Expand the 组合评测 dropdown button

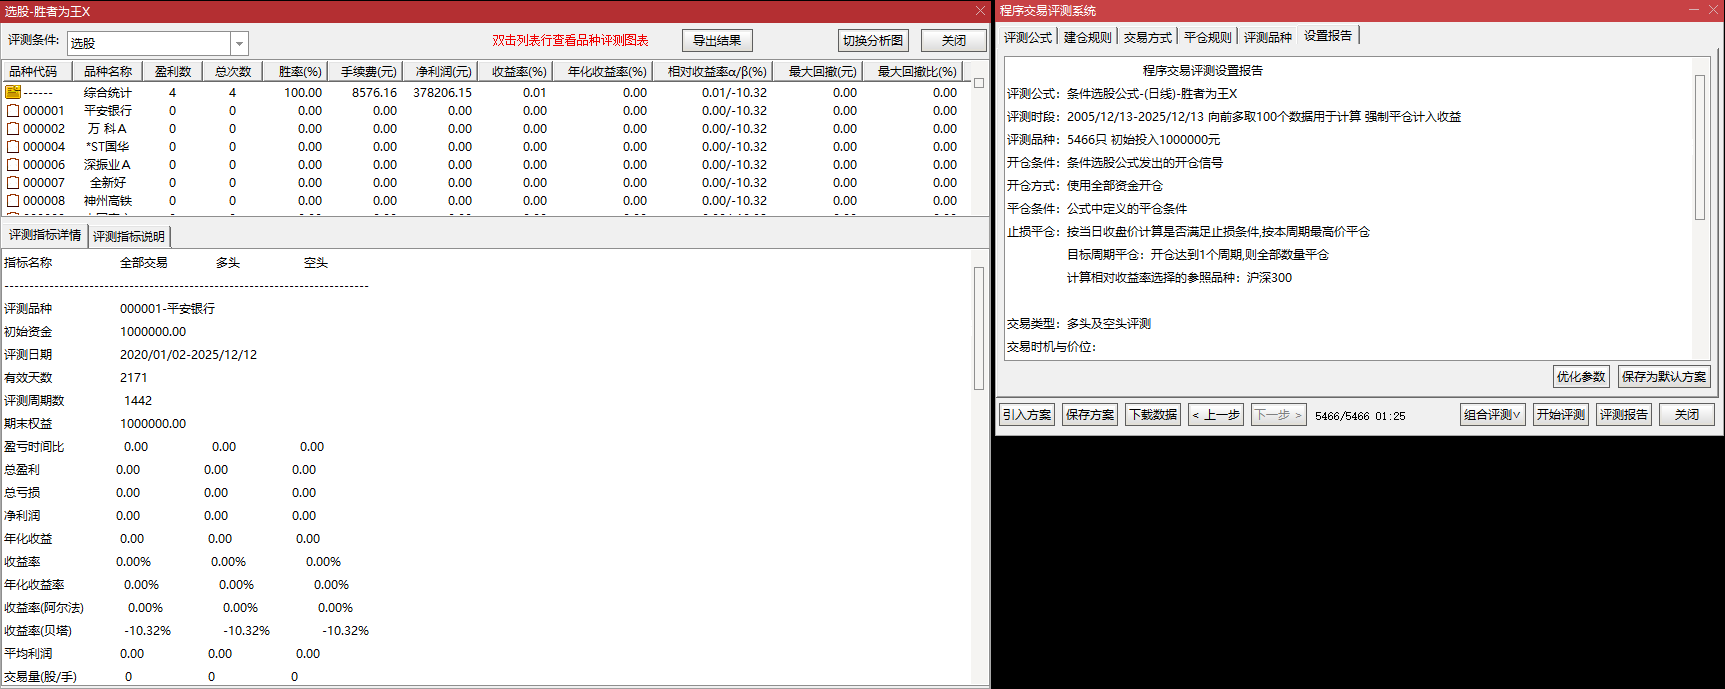click(x=1492, y=415)
